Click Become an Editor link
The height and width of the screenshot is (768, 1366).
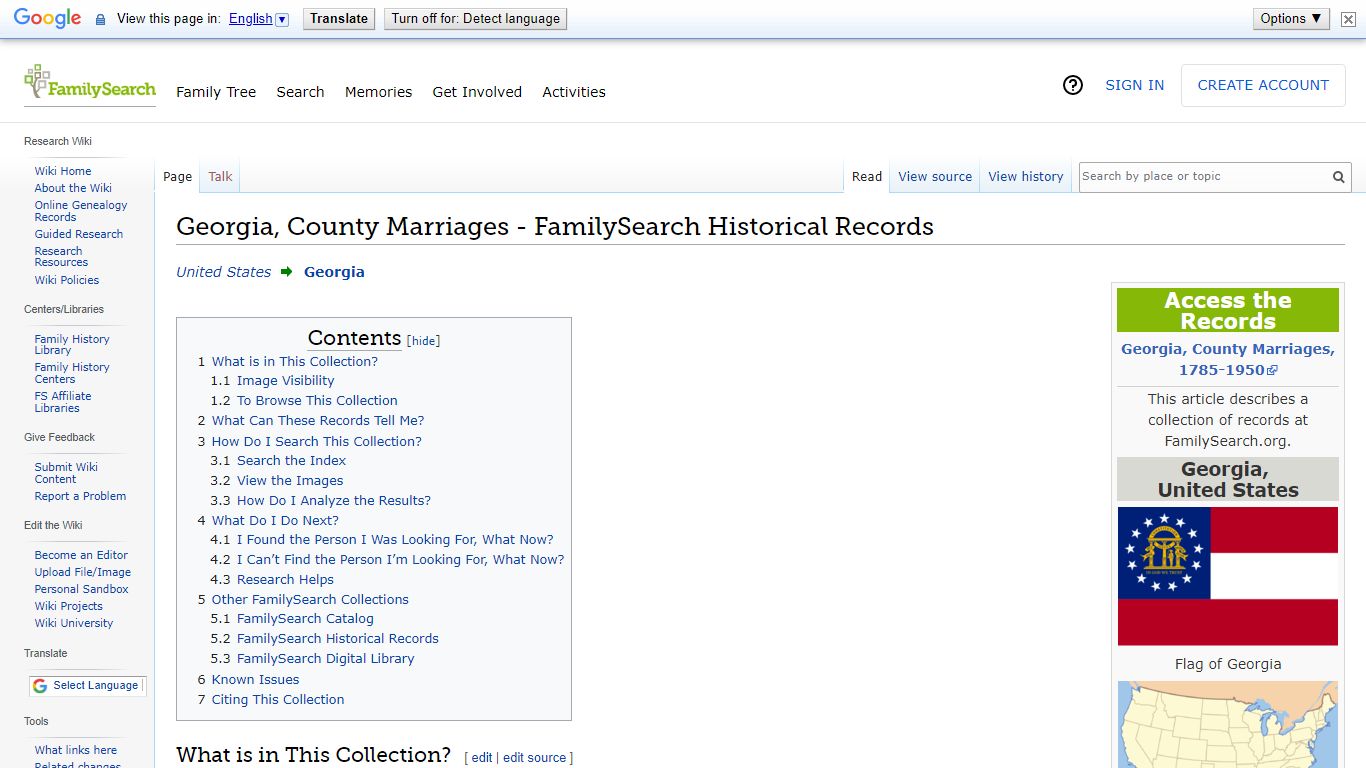click(x=81, y=555)
